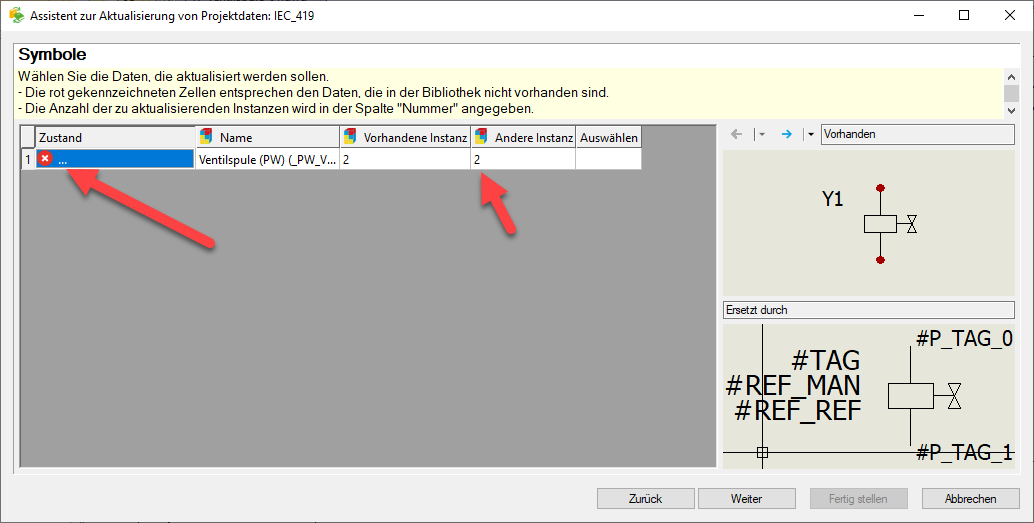Click the Abbrechen button
Viewport: 1034px width, 523px height.
tap(970, 498)
